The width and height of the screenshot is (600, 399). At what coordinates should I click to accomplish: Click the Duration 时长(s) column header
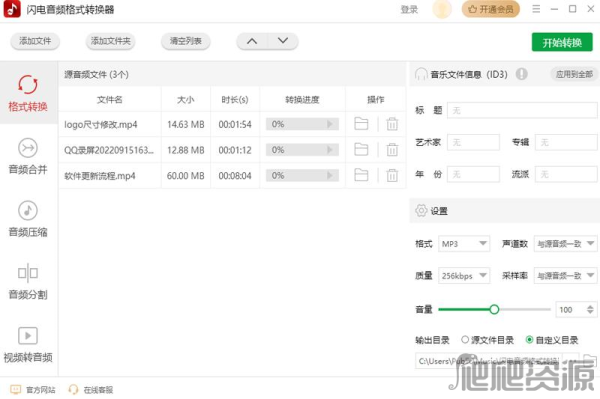235,99
